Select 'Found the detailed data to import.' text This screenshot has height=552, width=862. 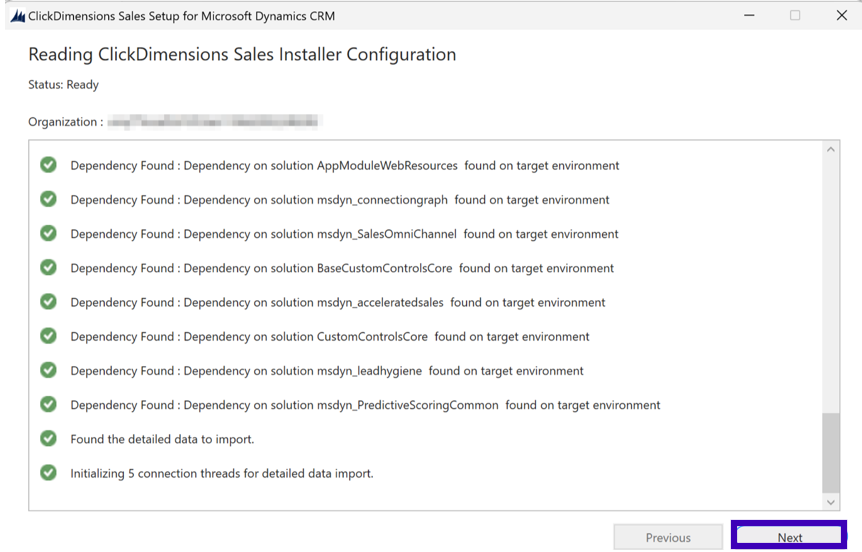[162, 439]
